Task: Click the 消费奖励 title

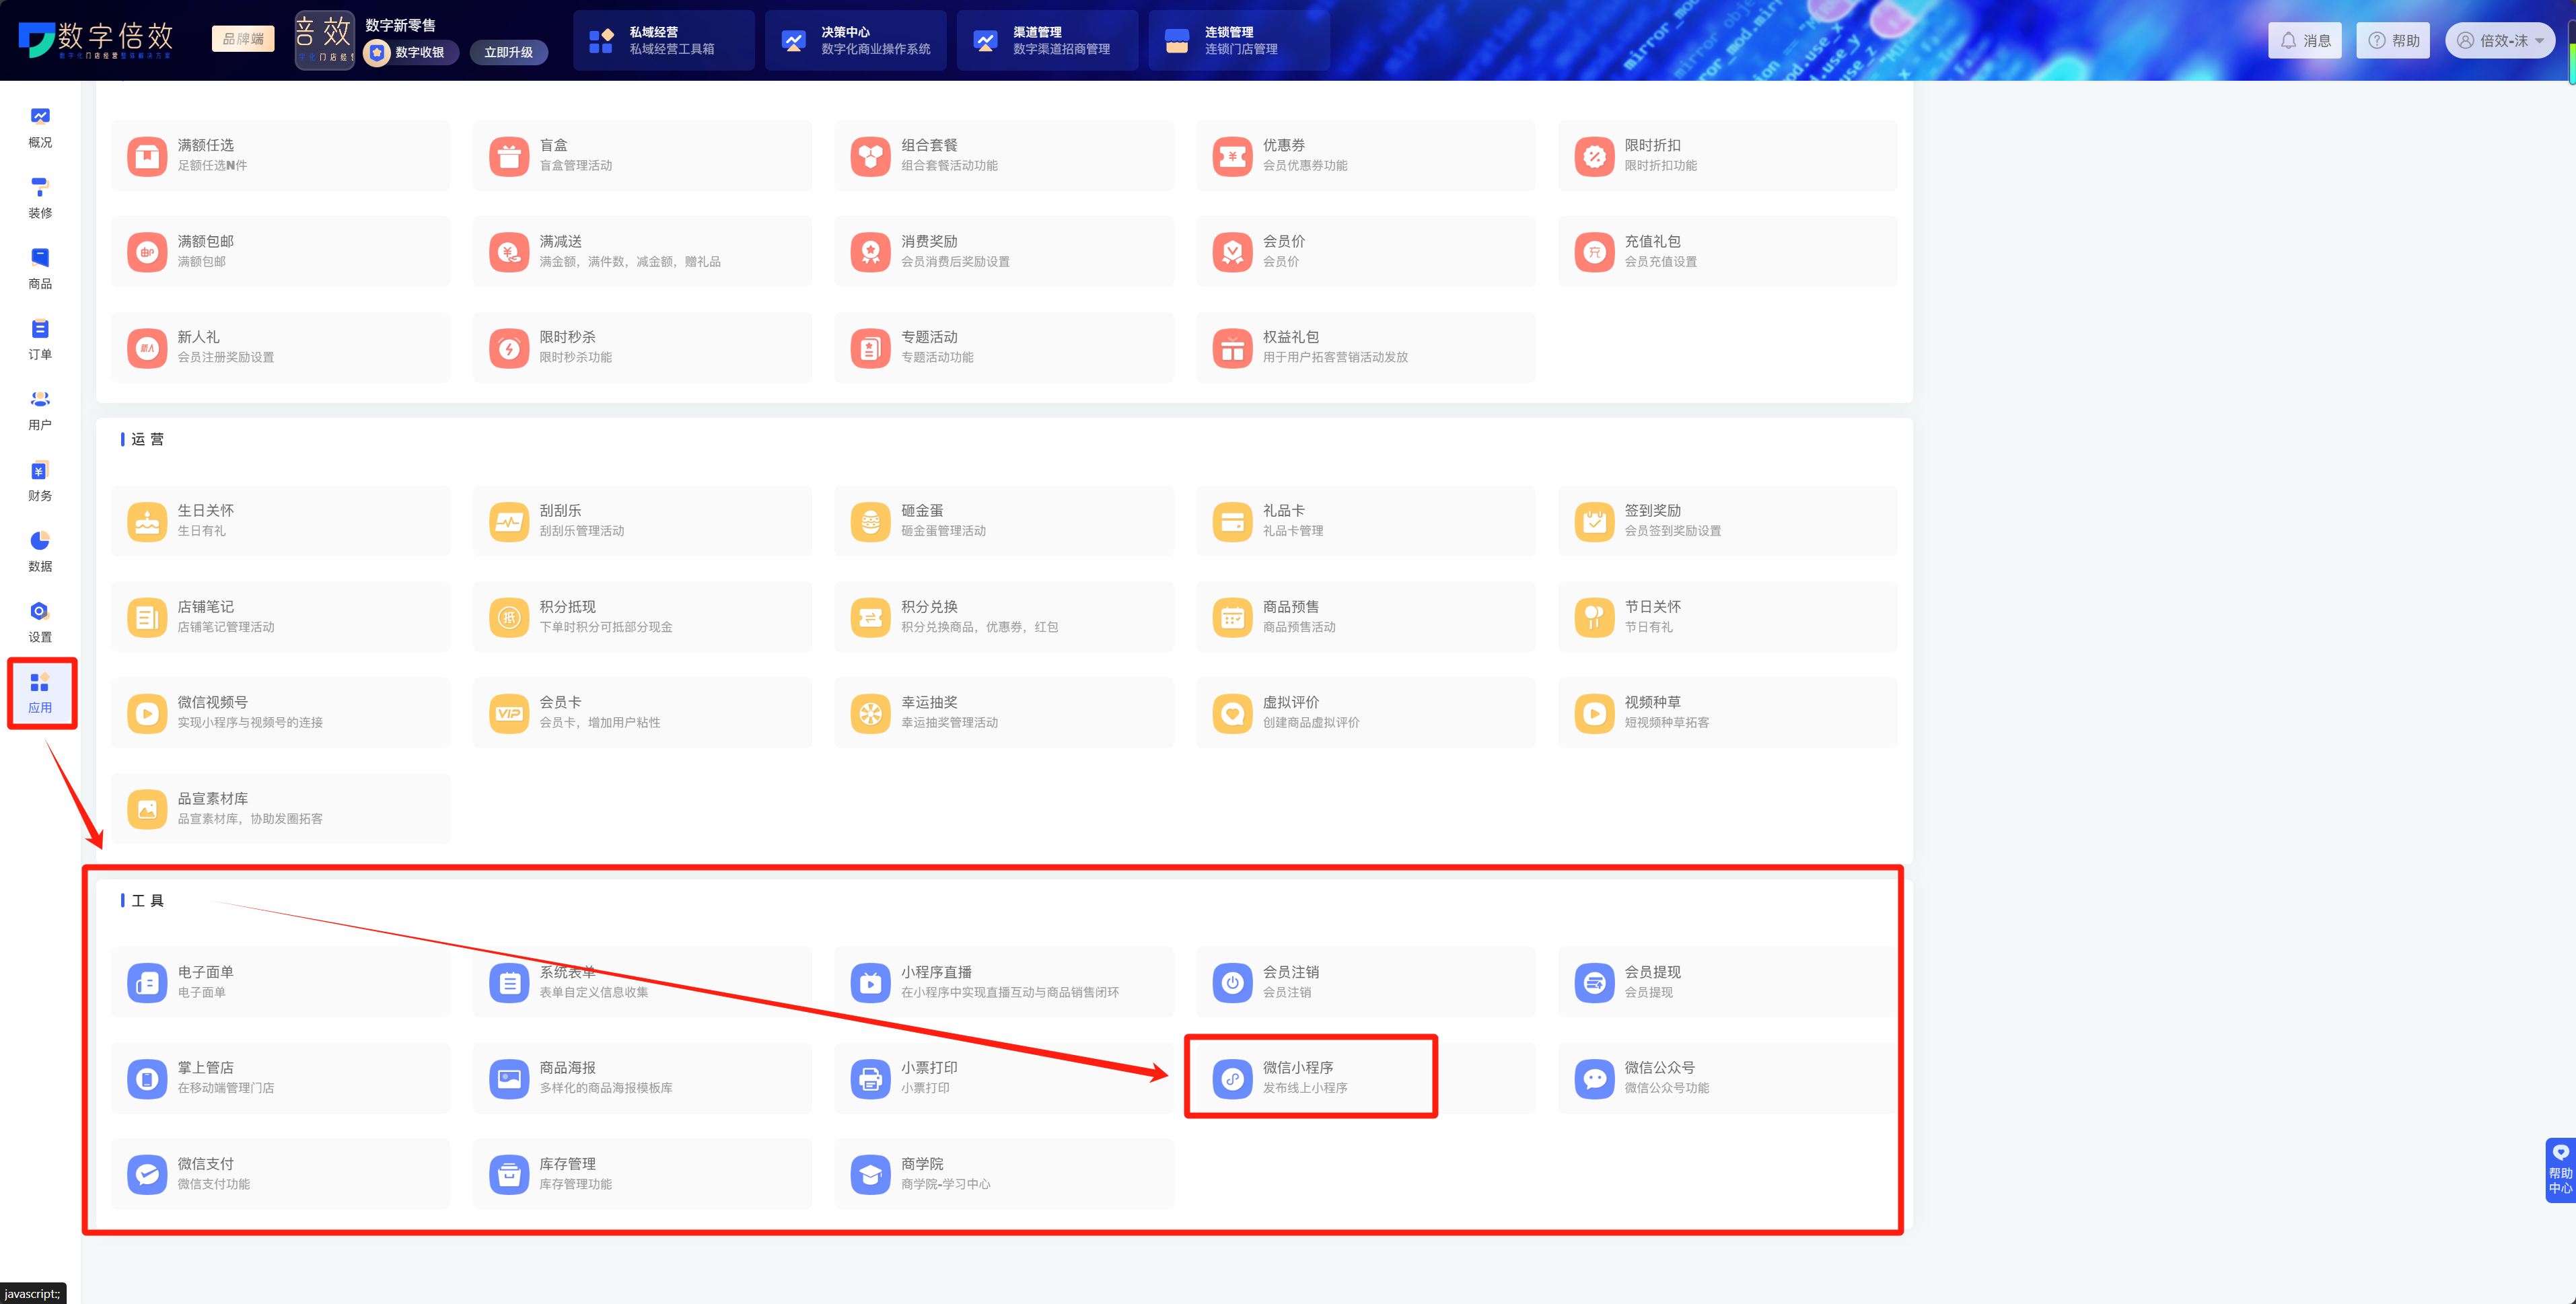Action: (929, 241)
